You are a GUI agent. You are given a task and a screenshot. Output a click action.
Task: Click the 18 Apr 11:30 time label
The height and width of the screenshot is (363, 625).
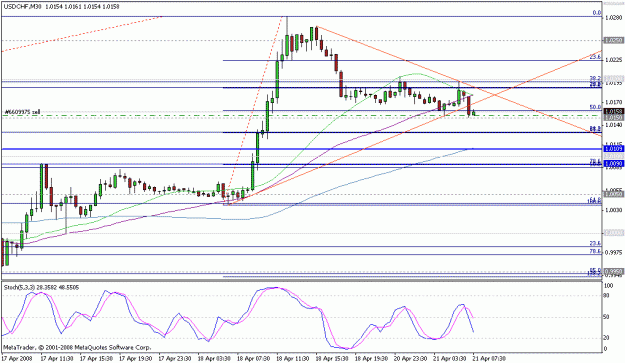(293, 358)
